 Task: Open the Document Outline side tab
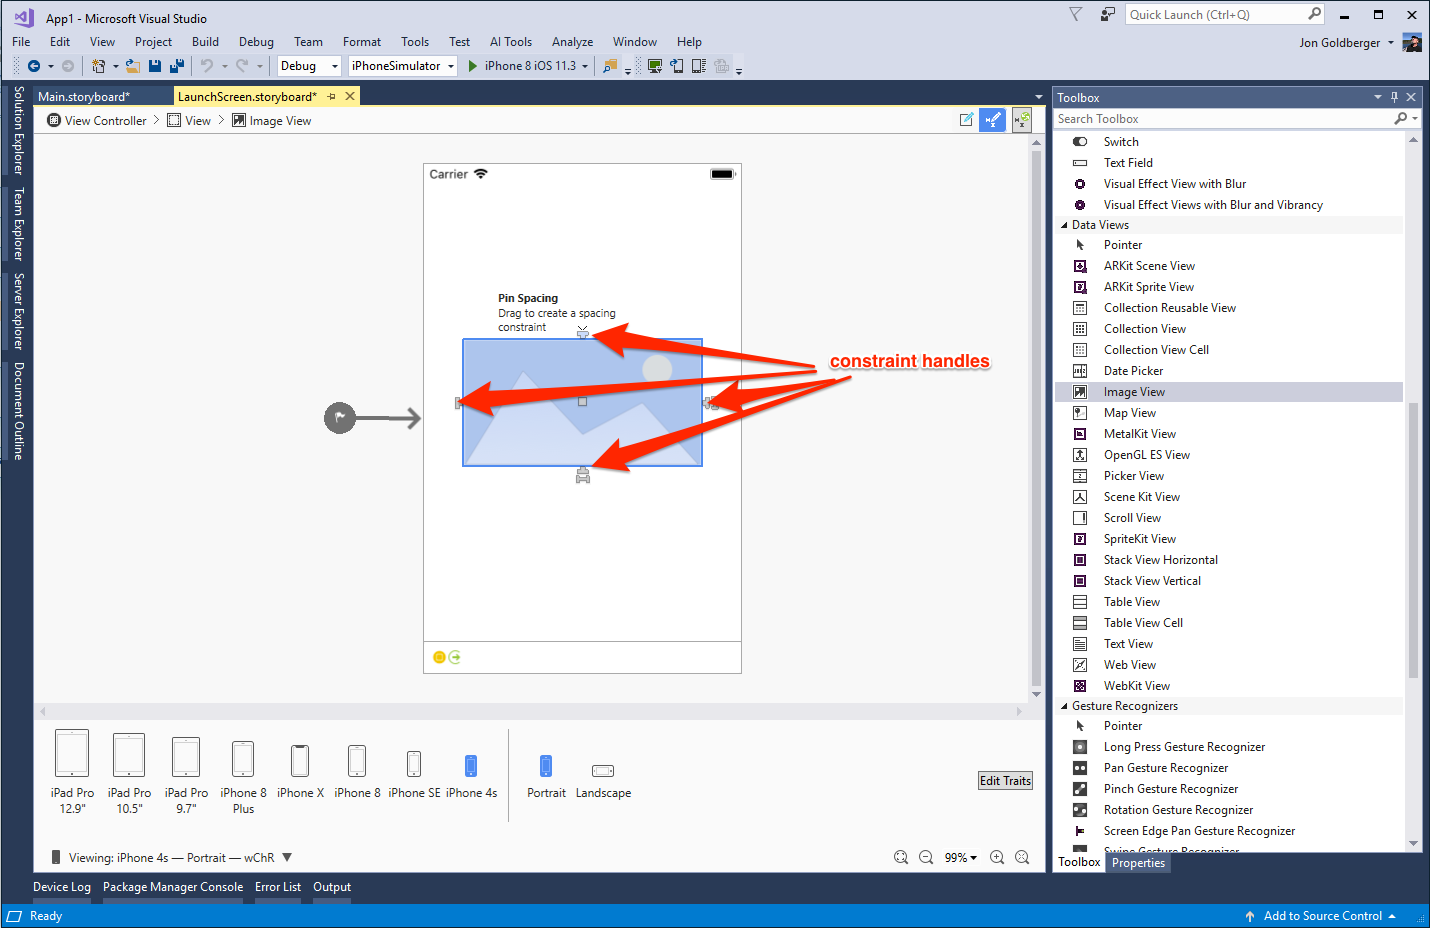pyautogui.click(x=18, y=410)
